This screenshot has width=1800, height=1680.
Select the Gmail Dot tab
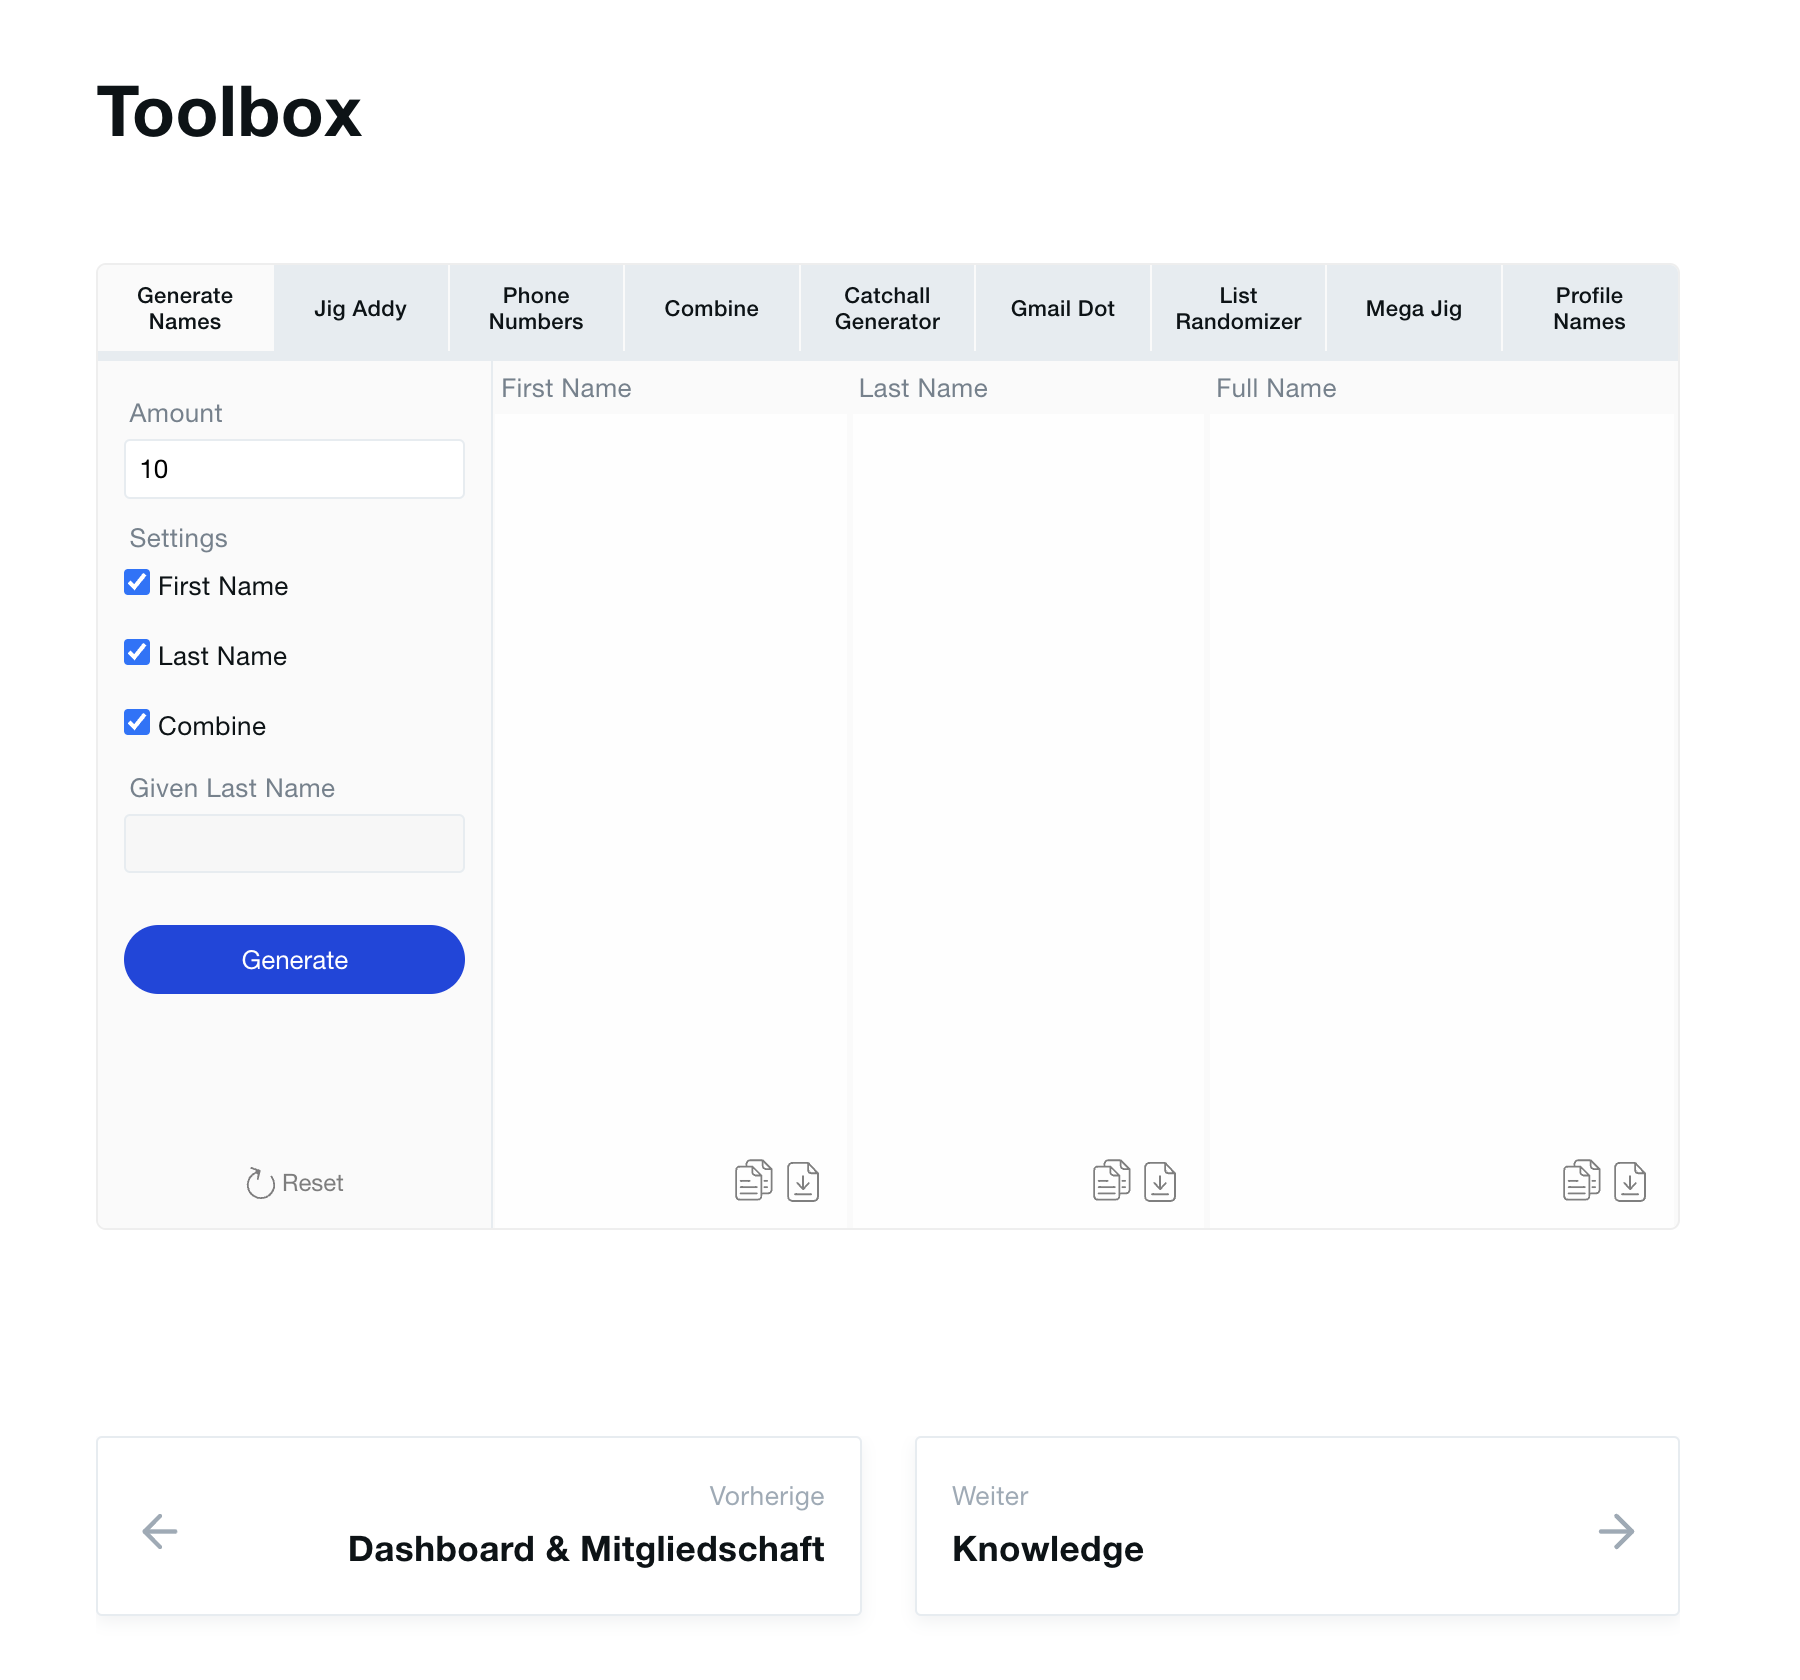tap(1062, 308)
